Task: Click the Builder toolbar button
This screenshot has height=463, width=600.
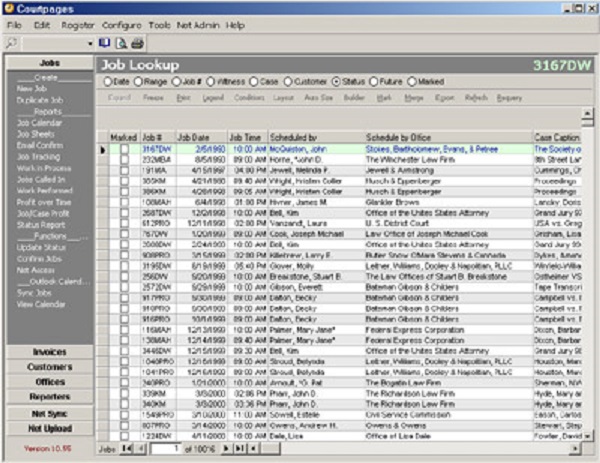Action: tap(354, 98)
